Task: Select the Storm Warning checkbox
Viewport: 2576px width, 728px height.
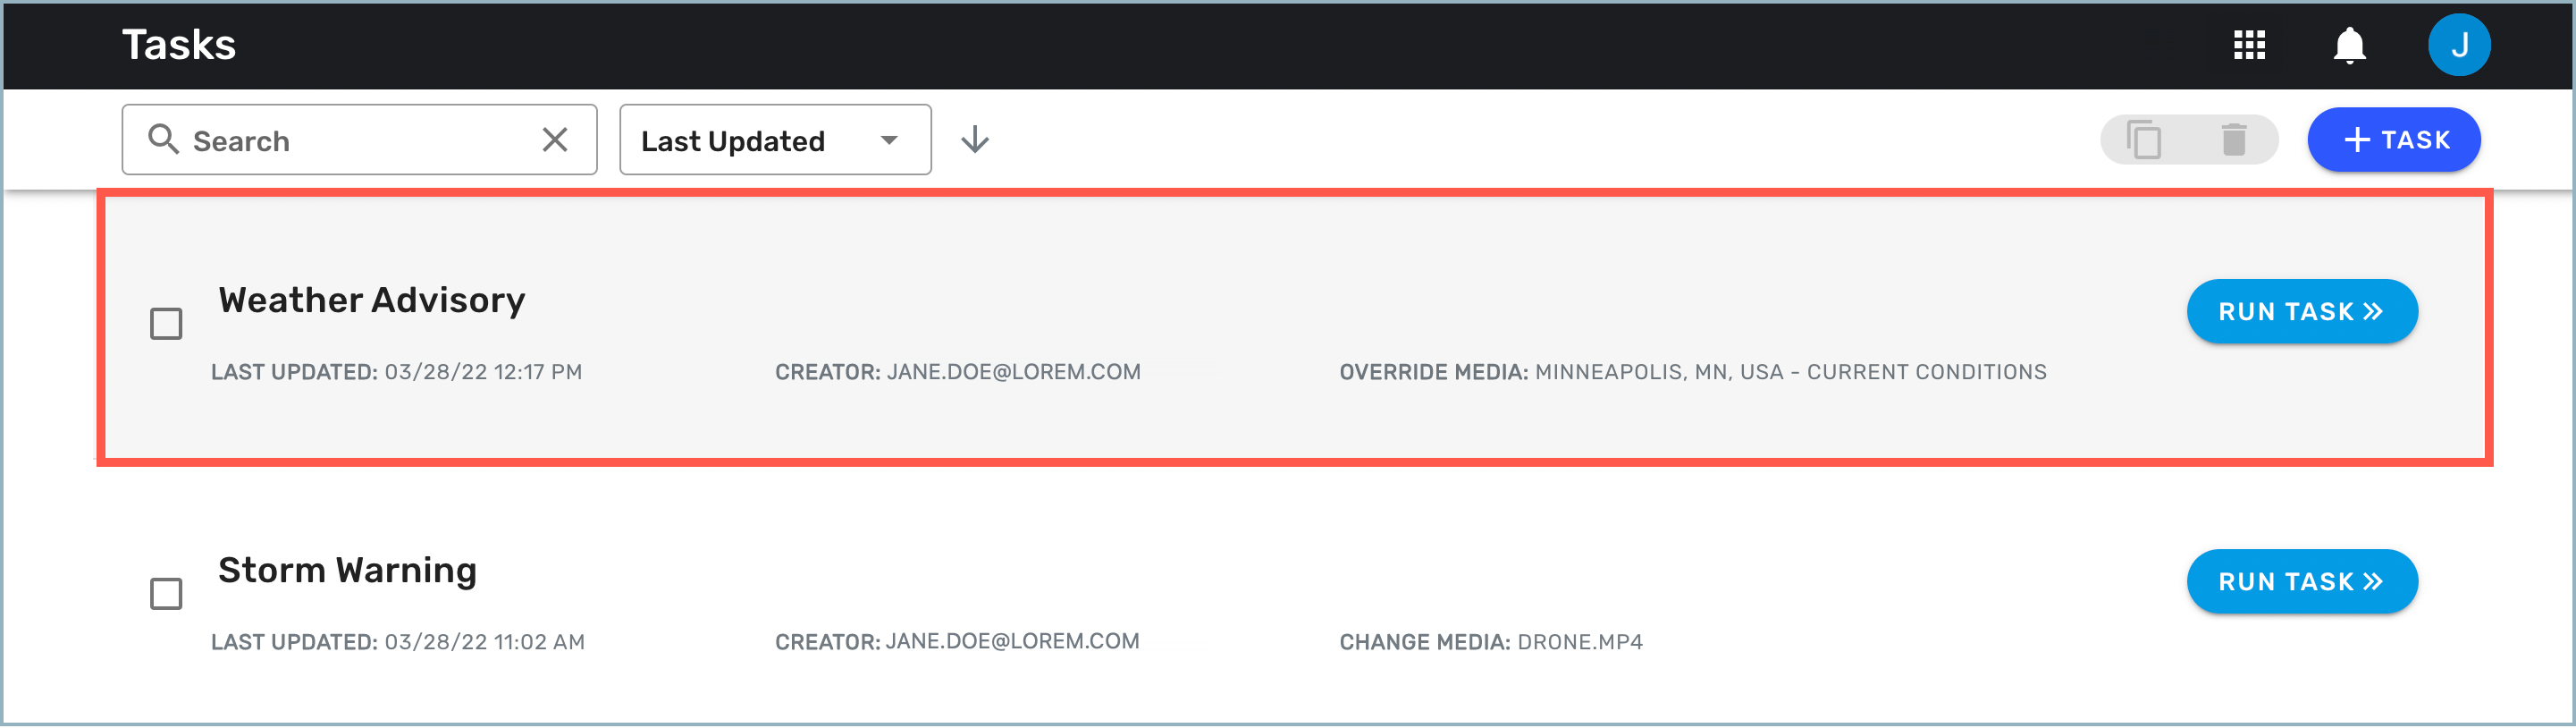Action: pos(166,594)
